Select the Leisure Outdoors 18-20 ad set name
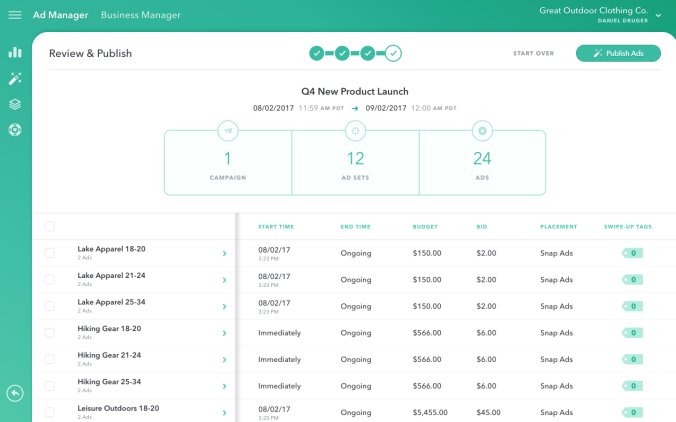The image size is (676, 422). tap(119, 408)
